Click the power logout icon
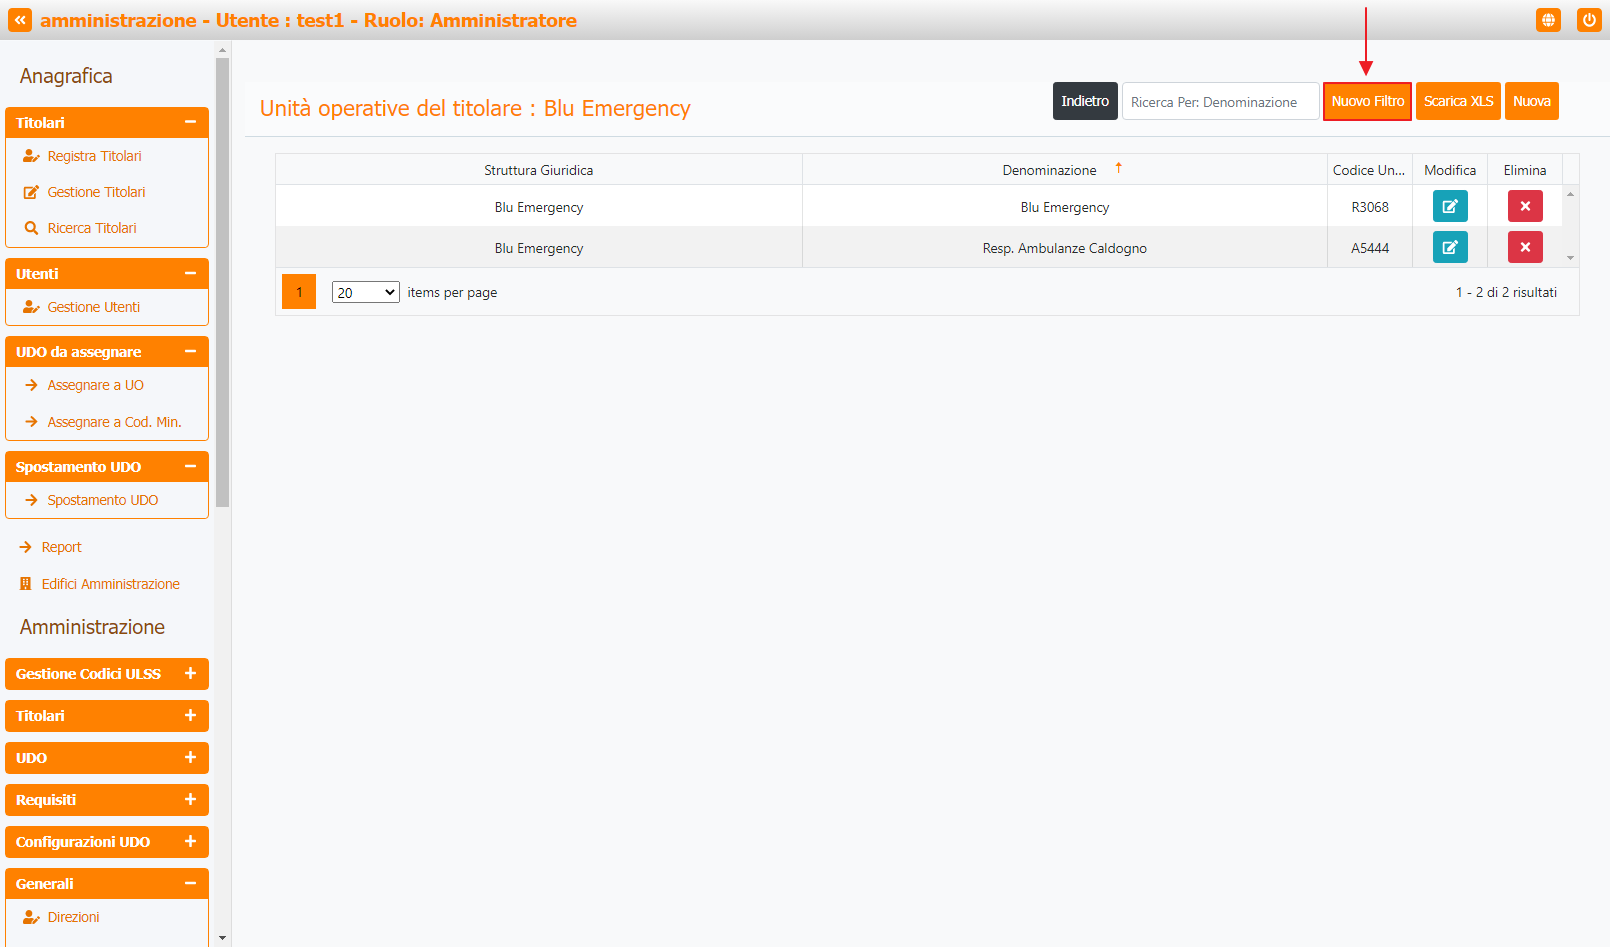The width and height of the screenshot is (1610, 947). tap(1589, 20)
